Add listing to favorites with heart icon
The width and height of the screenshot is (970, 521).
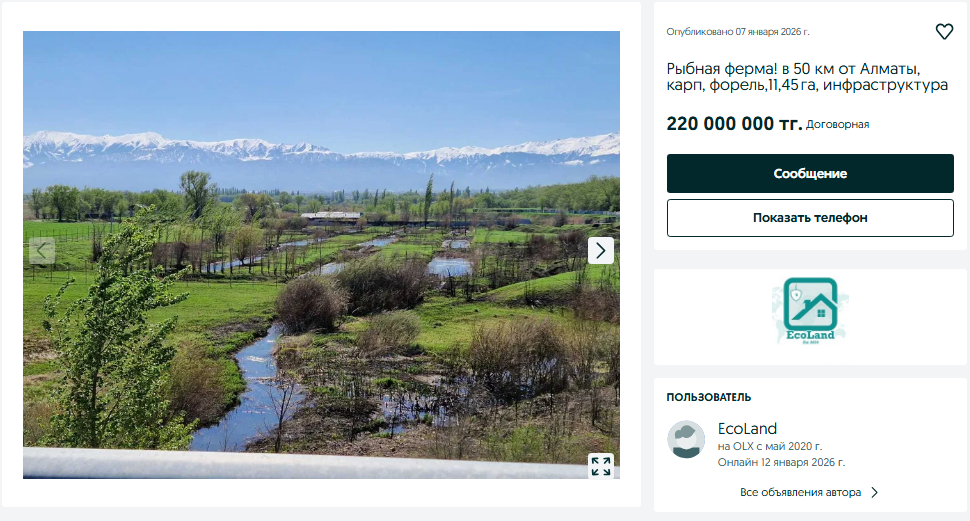pos(944,32)
